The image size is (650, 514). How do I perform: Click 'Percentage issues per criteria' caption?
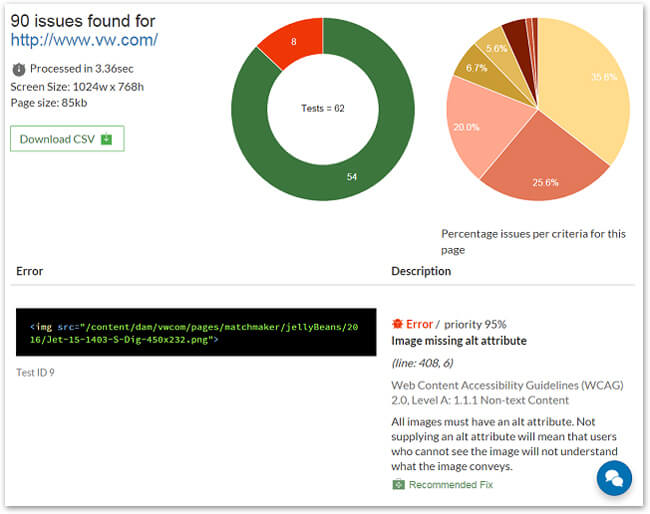coord(533,242)
